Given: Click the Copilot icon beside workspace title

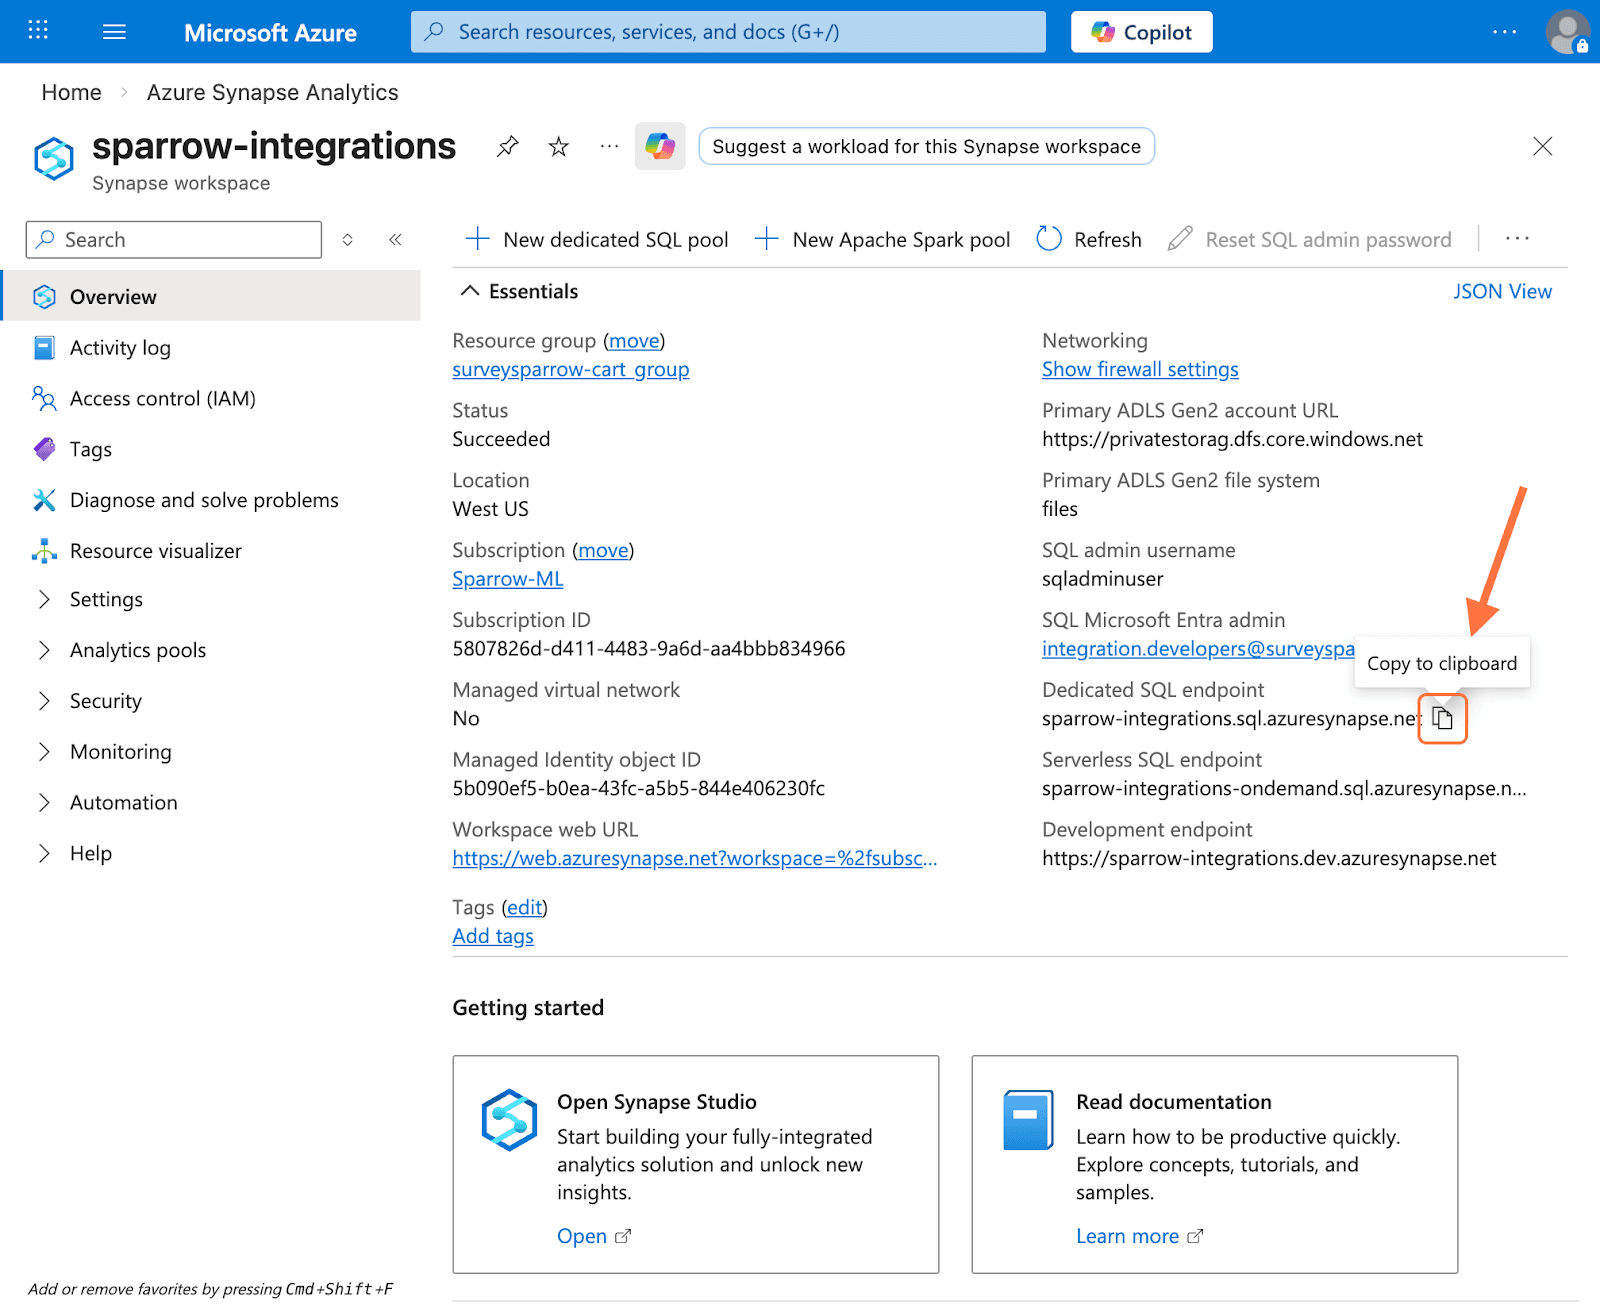Looking at the screenshot, I should click(660, 147).
